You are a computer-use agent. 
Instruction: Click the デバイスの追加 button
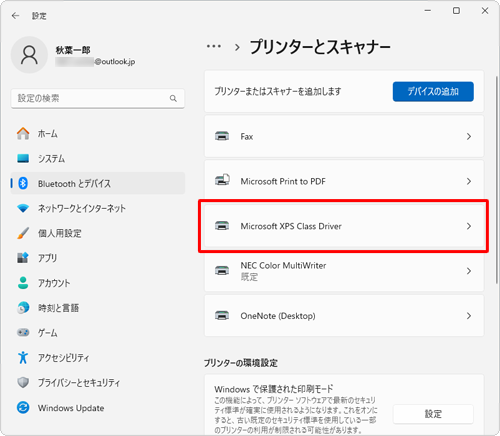click(433, 91)
